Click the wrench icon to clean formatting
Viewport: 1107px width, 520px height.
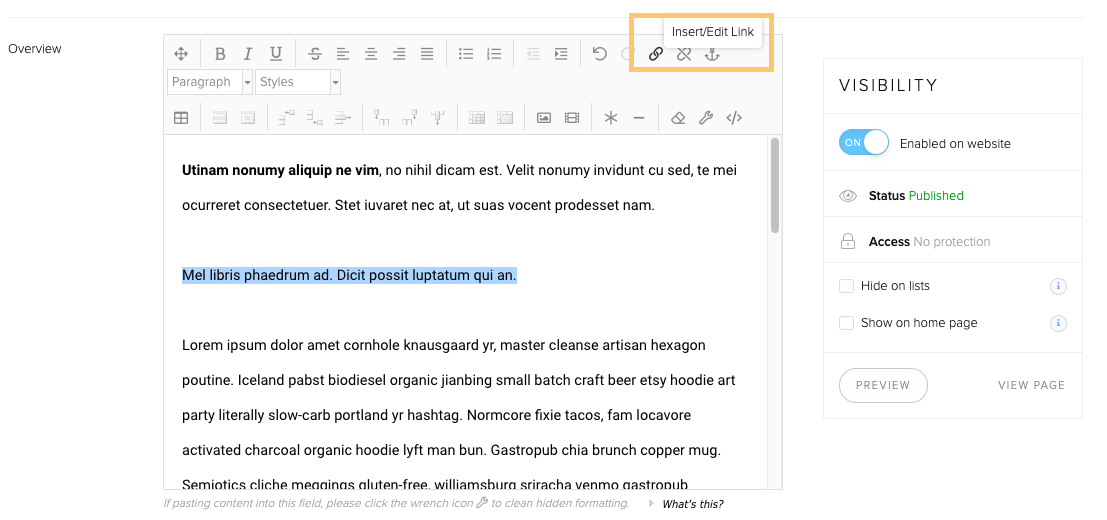[x=706, y=118]
